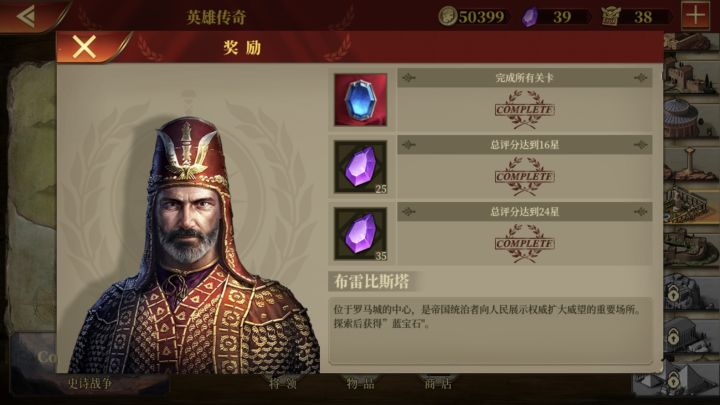Select the purple gem reward worth 35
Viewport: 720px width, 405px height.
(360, 234)
